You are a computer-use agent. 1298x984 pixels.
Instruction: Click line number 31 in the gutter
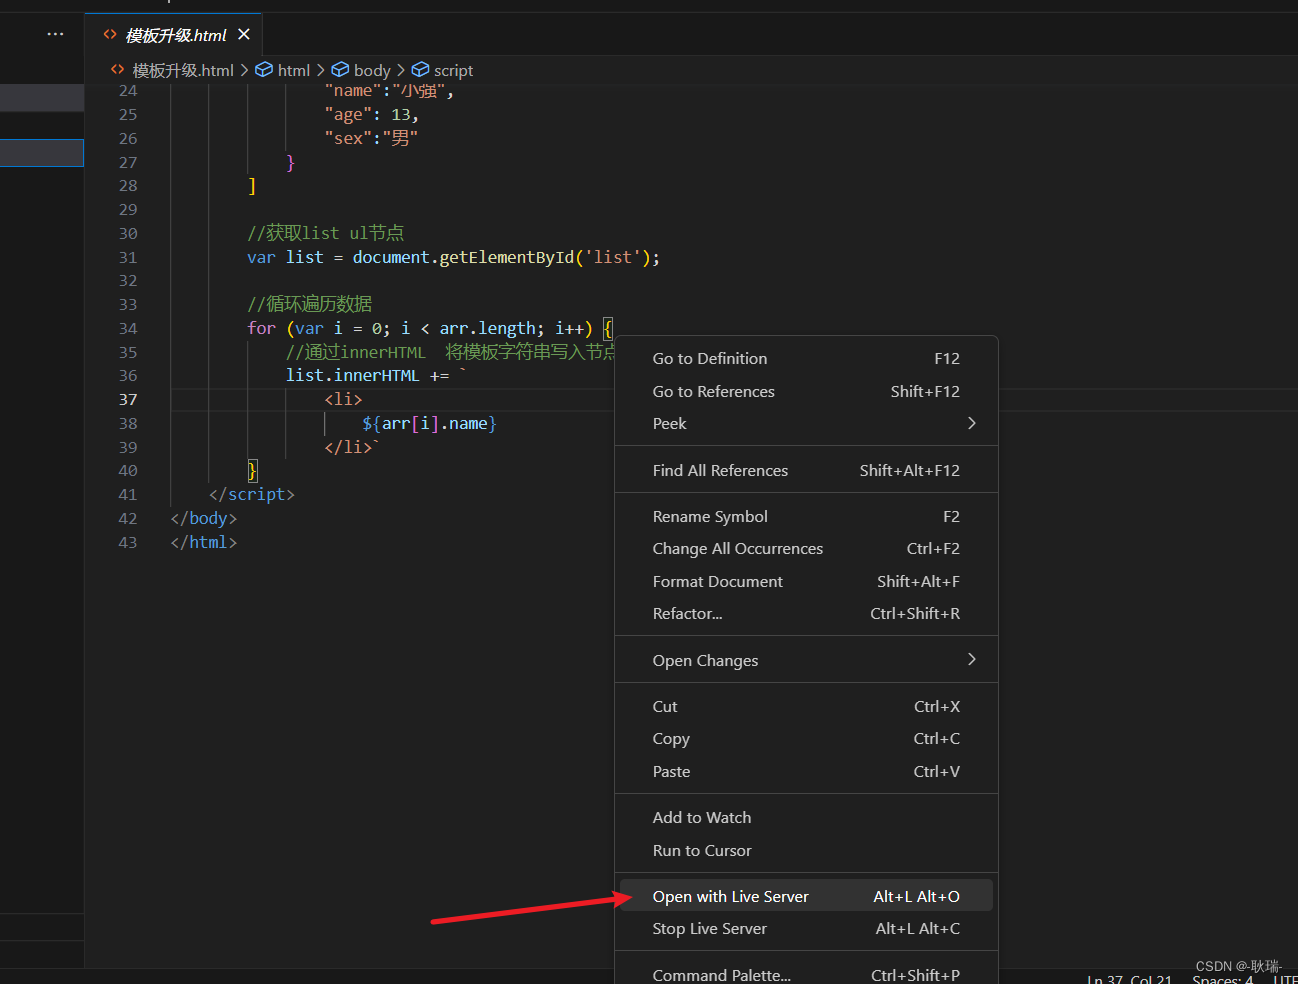128,257
